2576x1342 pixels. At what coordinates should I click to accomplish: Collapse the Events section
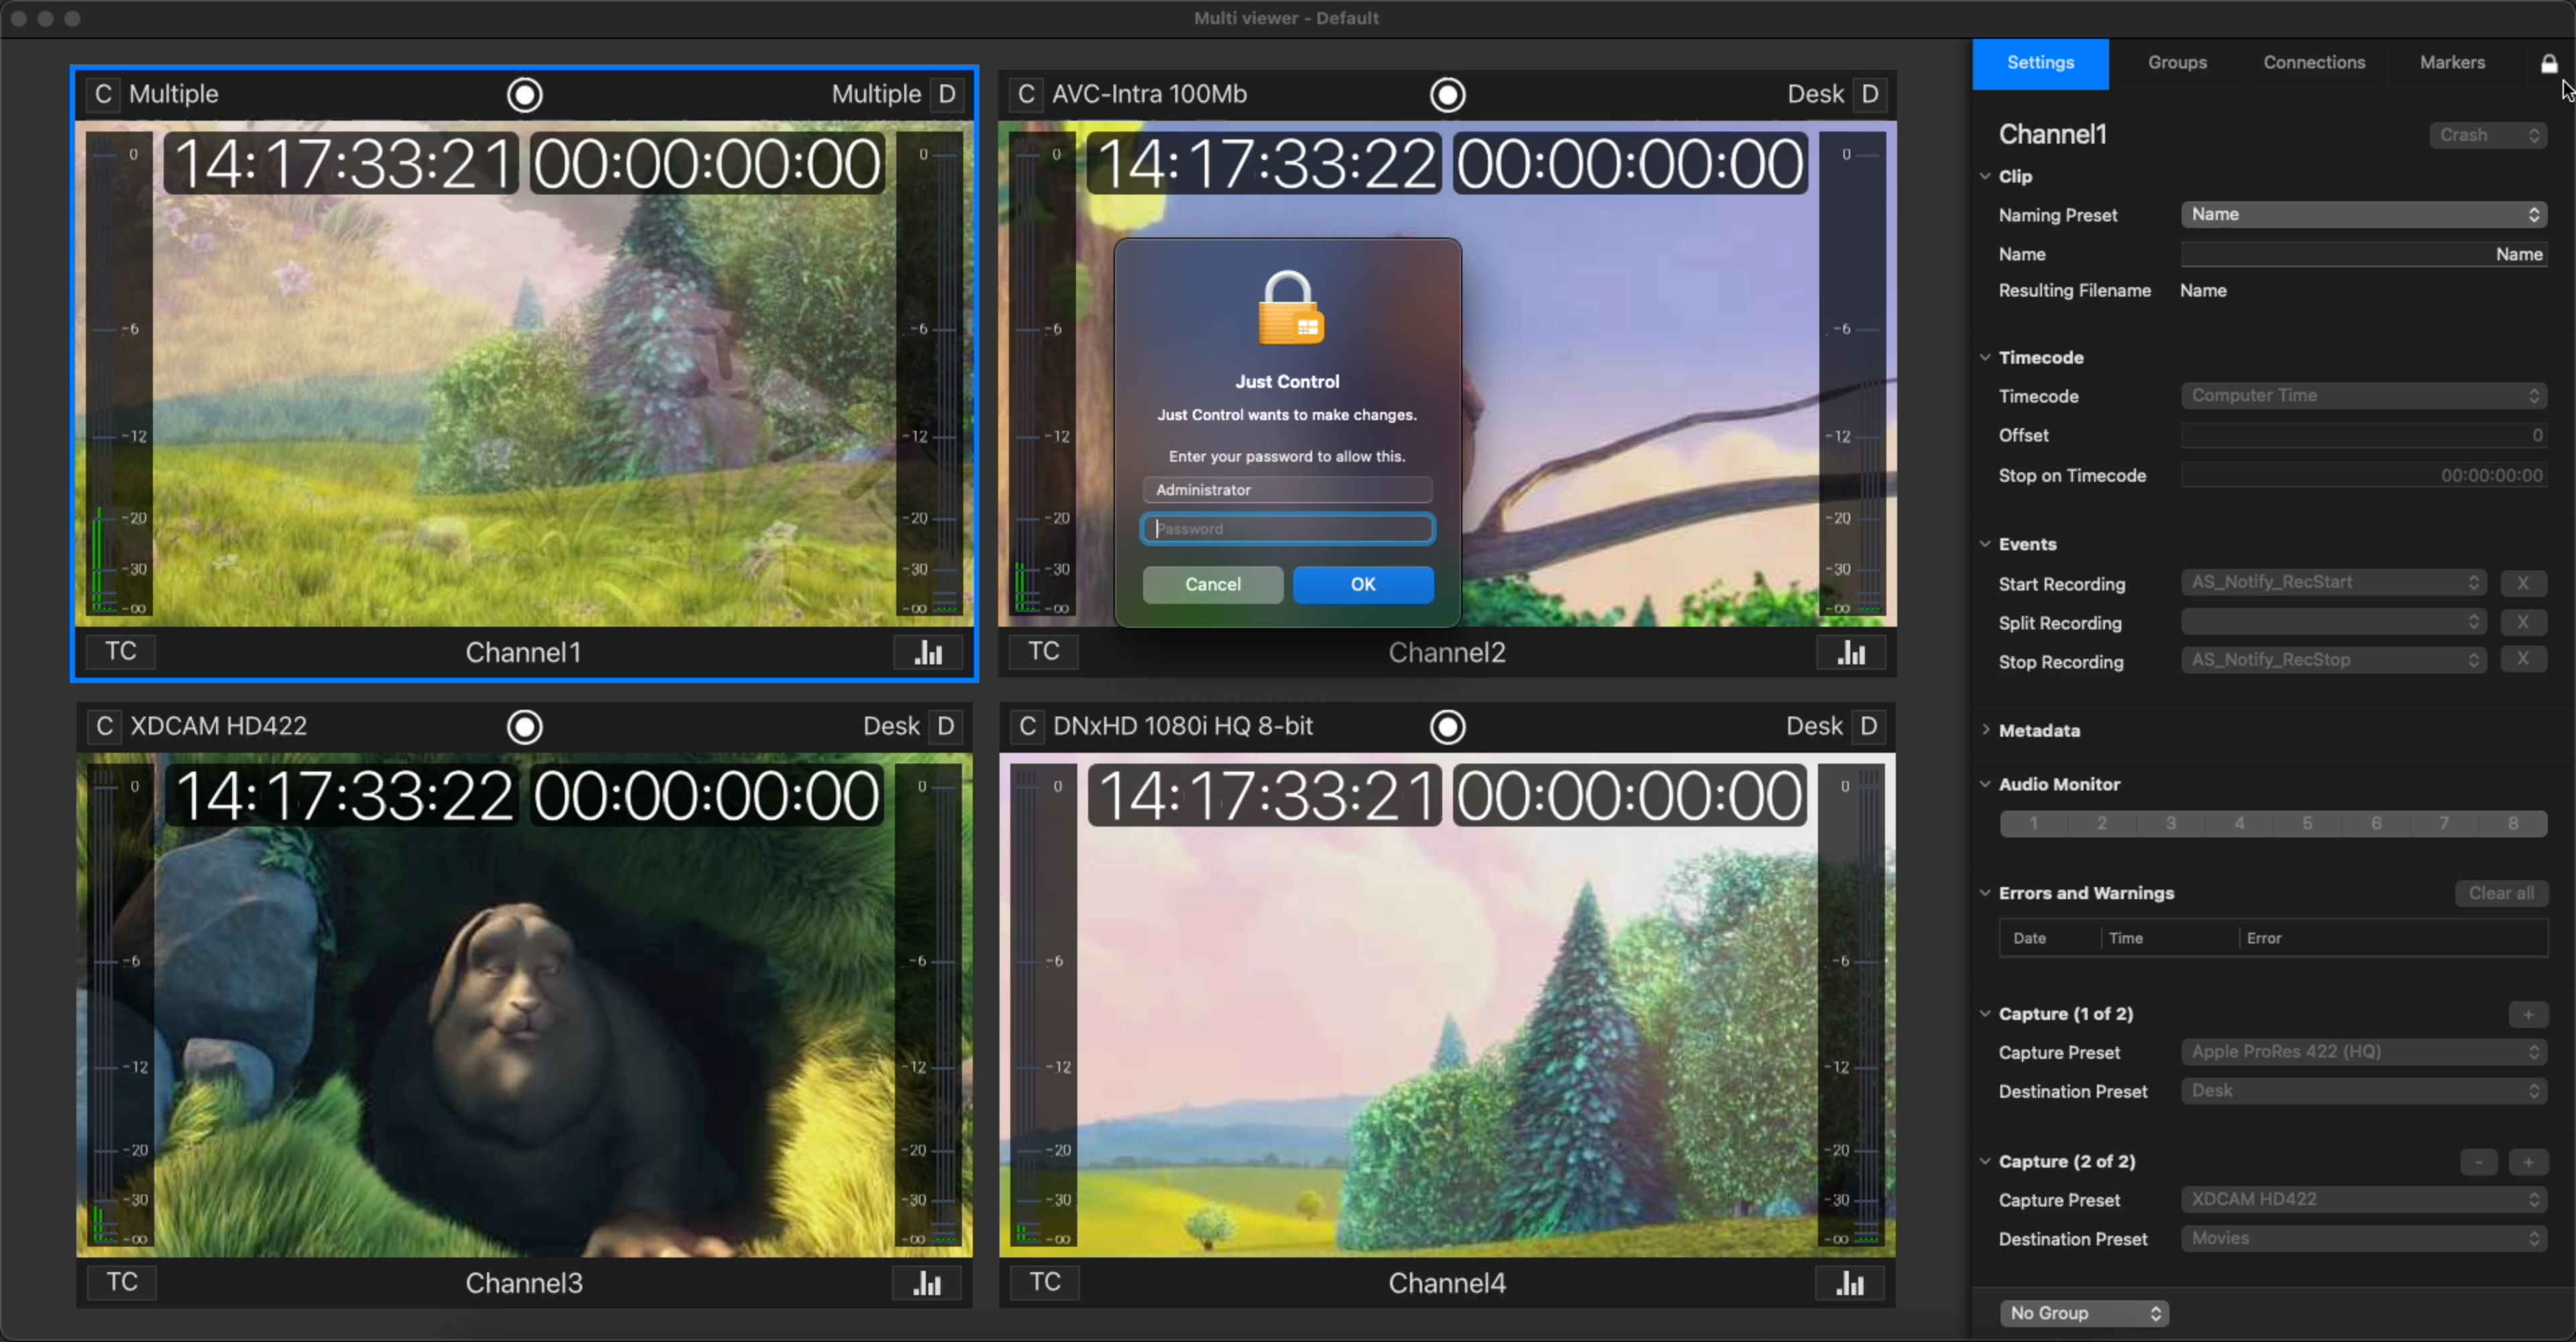coord(1986,544)
